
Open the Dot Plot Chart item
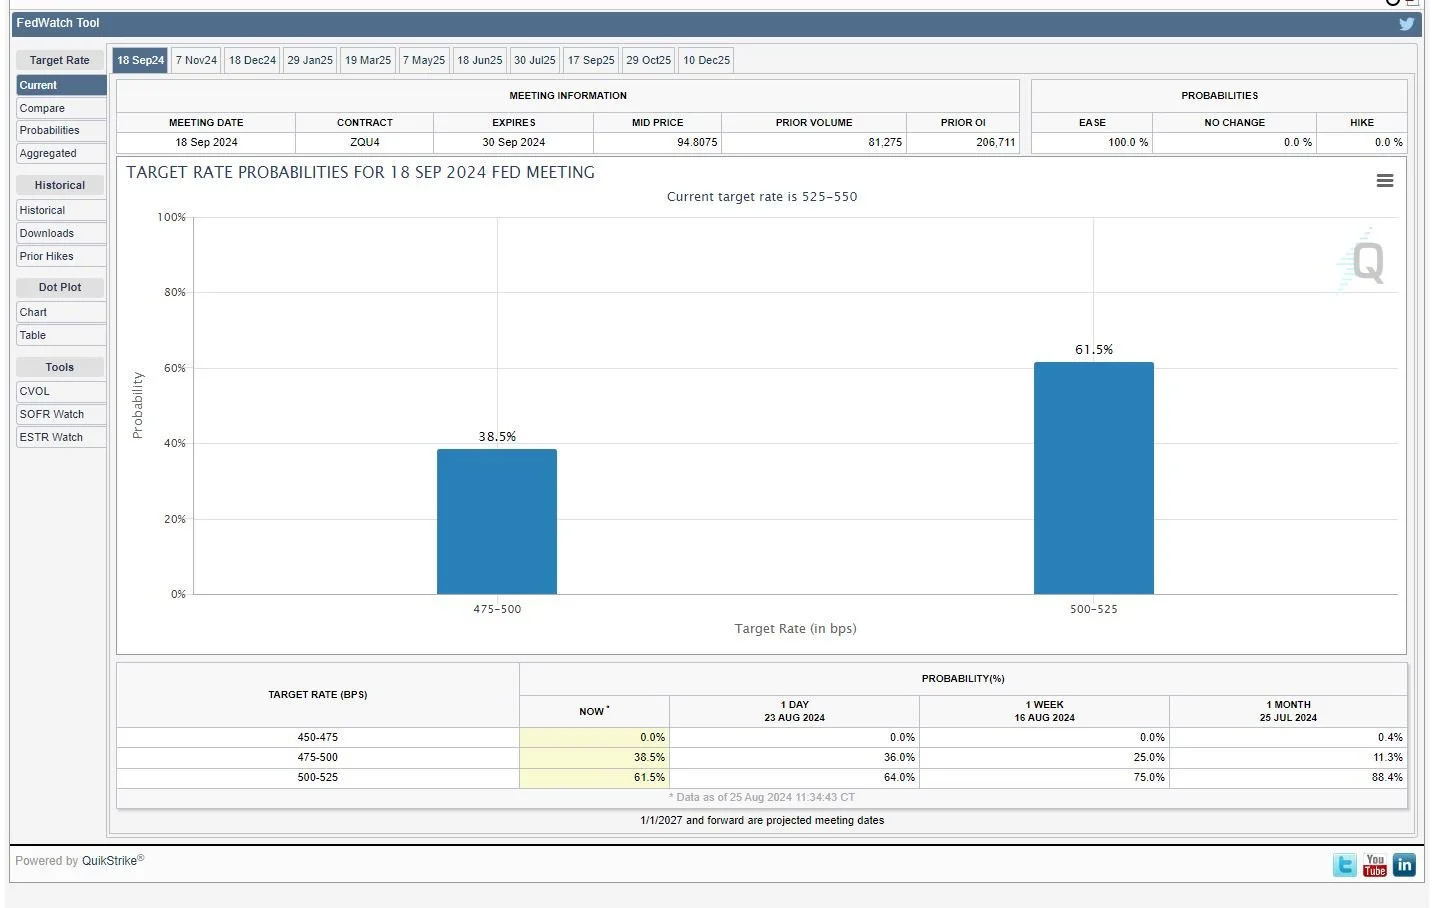61,312
